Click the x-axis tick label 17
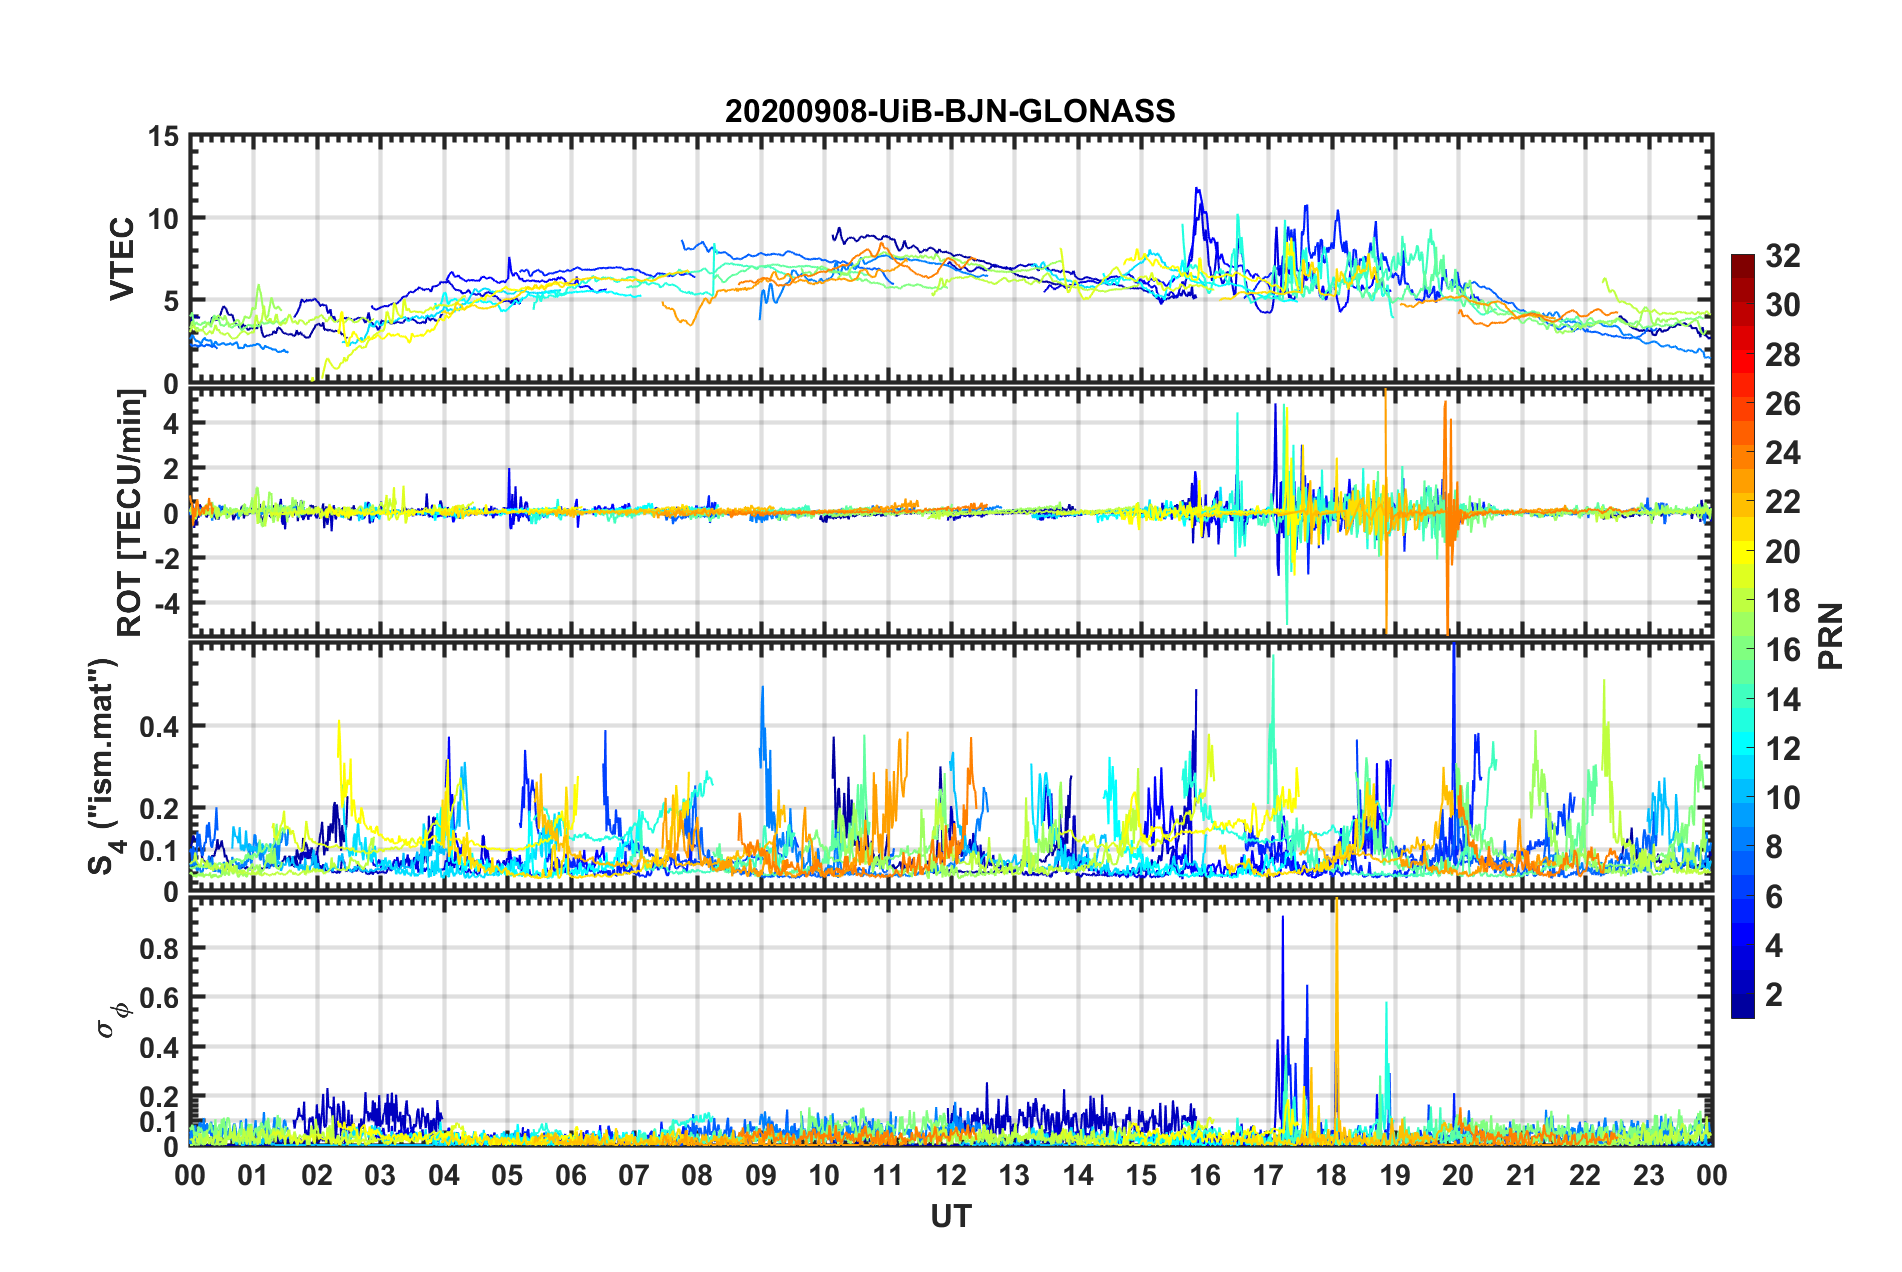1902x1272 pixels. click(x=1268, y=1175)
